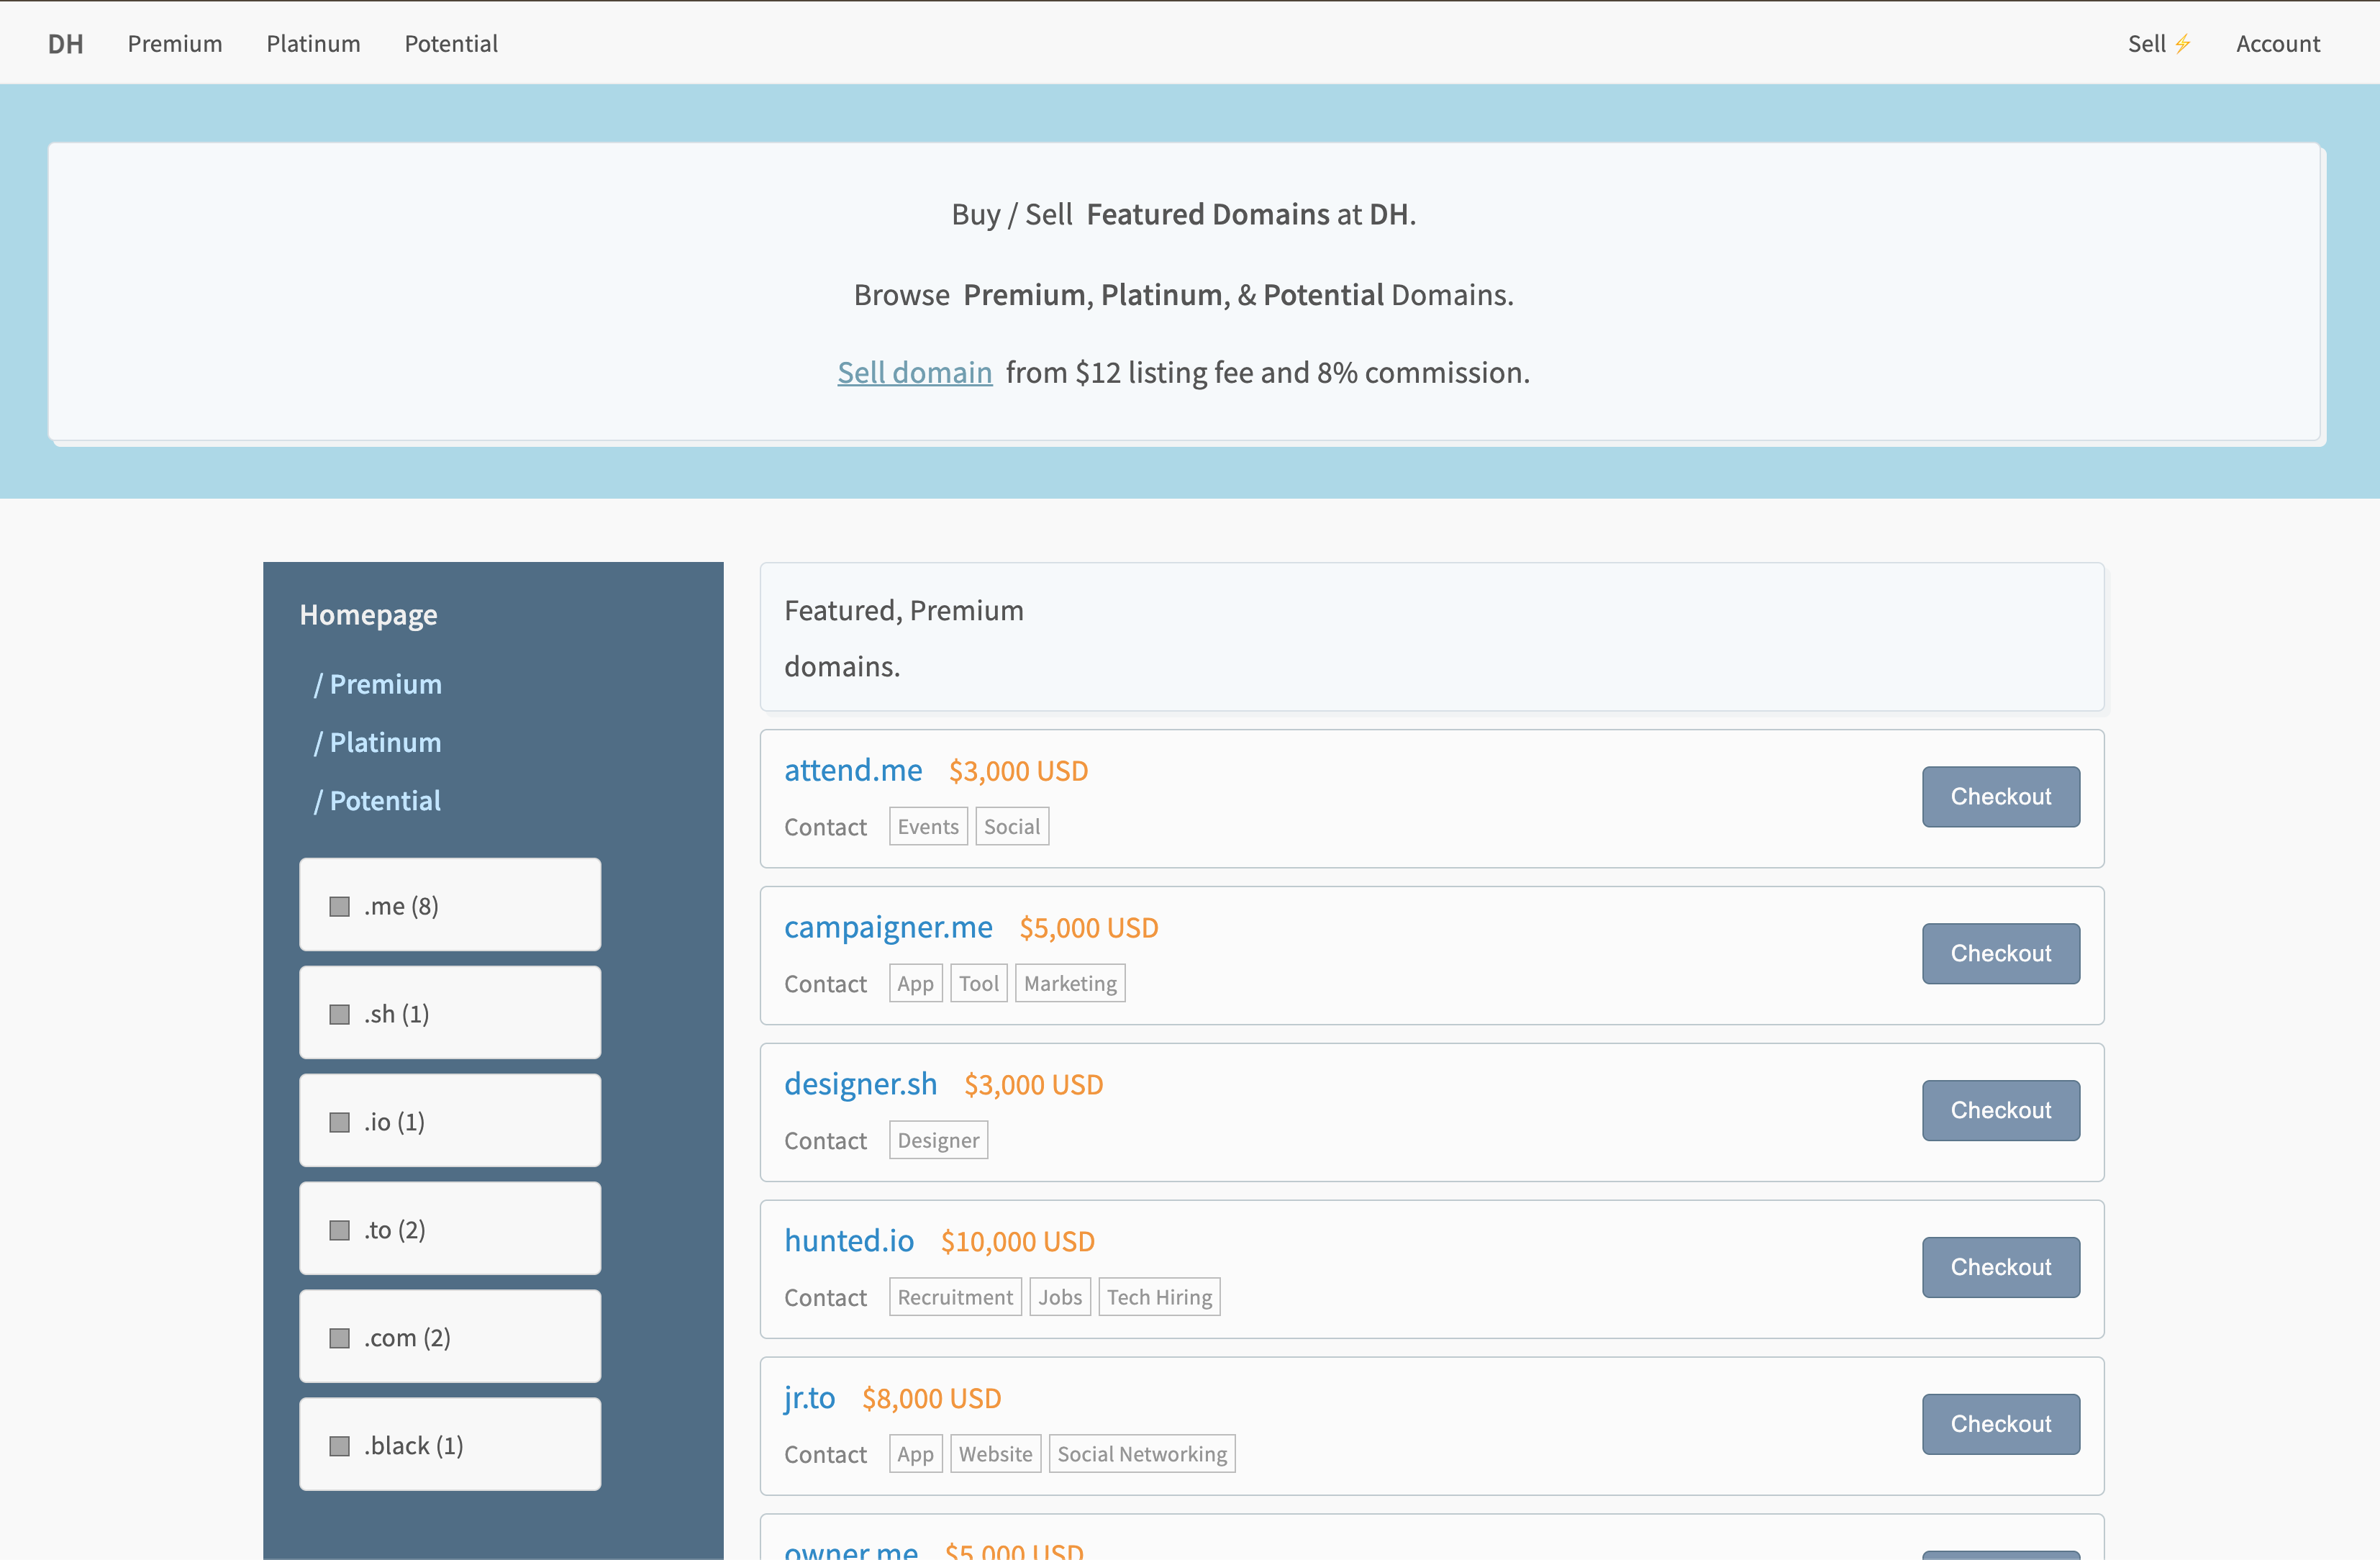Click Contact under designer.sh
Screen dimensions: 2380x1560
[x=826, y=1140]
